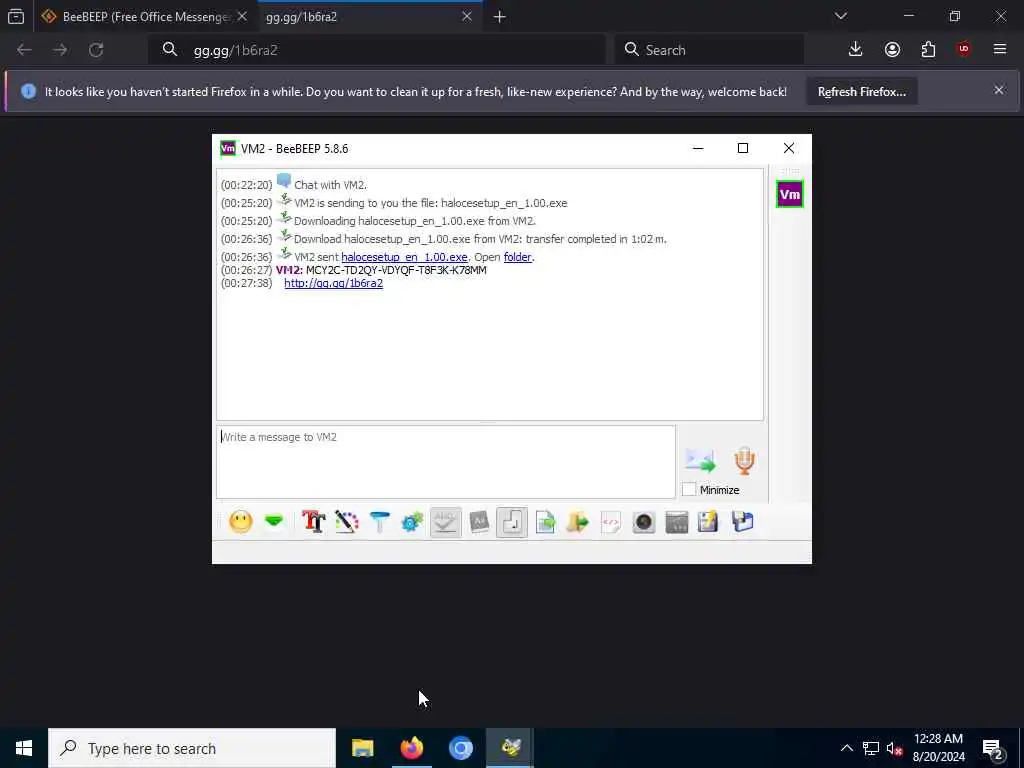
Task: Enable the Minimize checkbox
Action: 689,490
